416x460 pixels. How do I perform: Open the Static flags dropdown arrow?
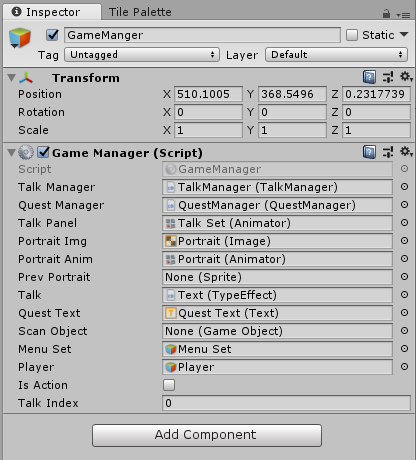(x=404, y=35)
